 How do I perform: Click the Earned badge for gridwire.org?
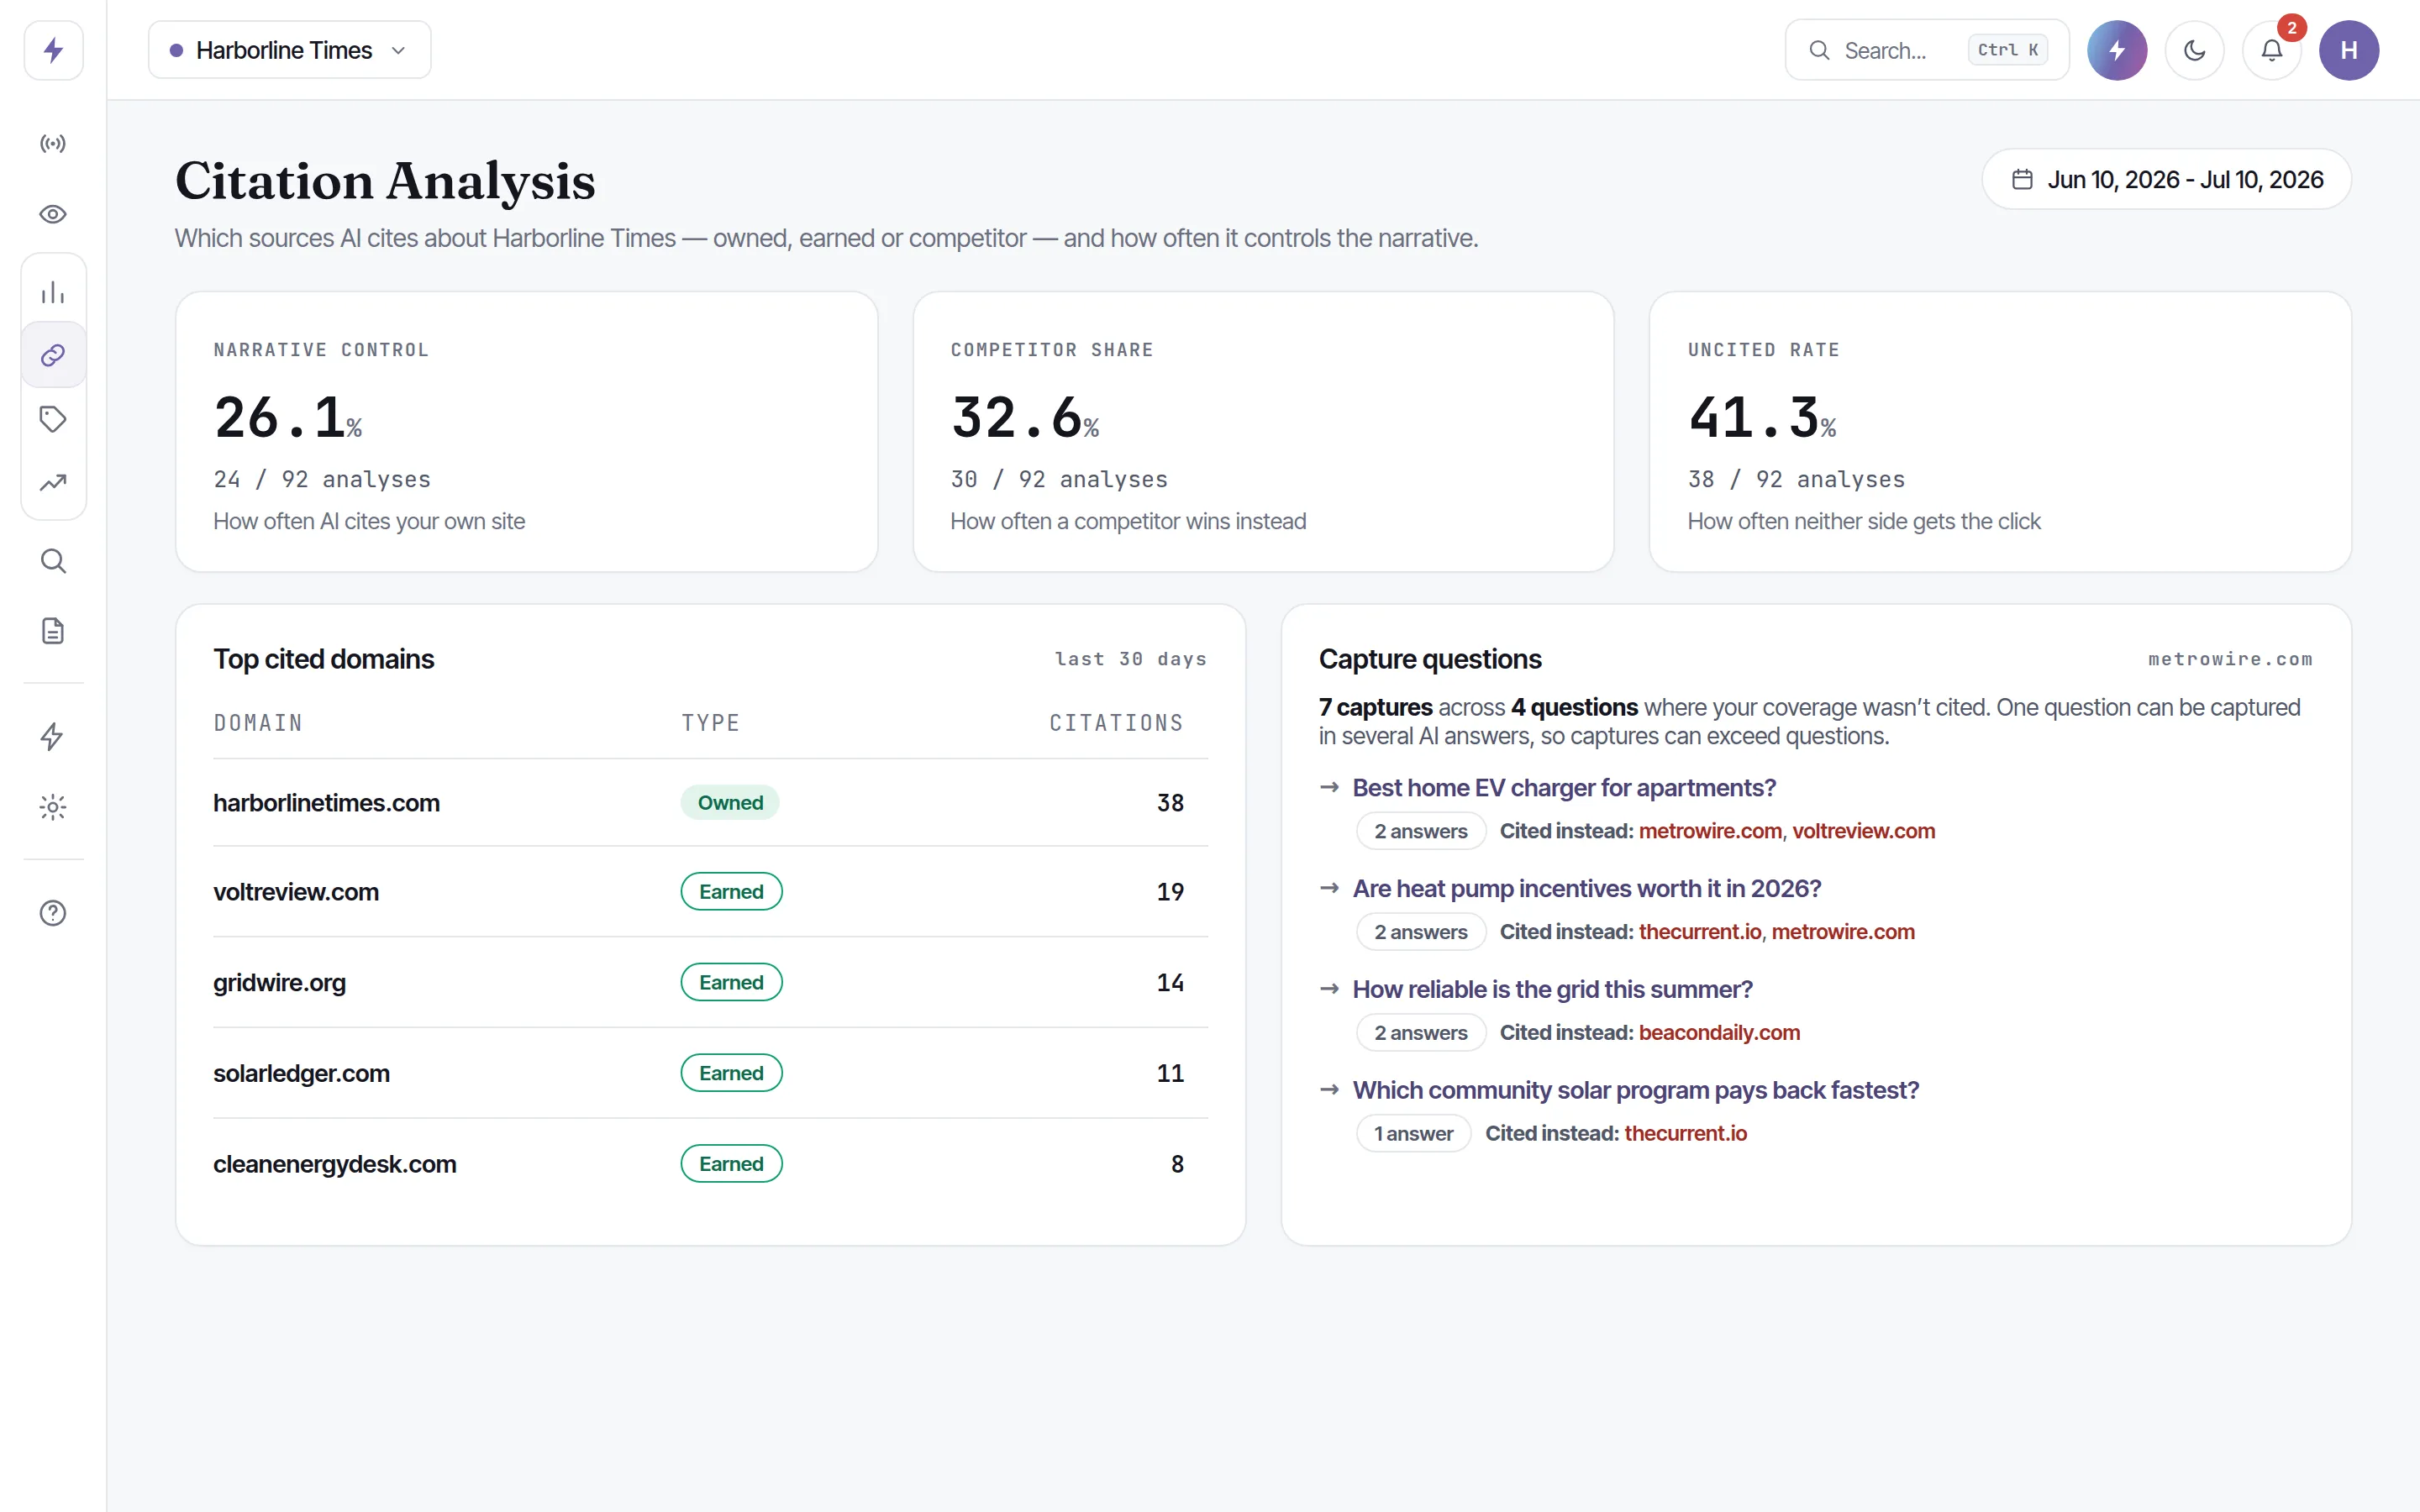point(731,983)
